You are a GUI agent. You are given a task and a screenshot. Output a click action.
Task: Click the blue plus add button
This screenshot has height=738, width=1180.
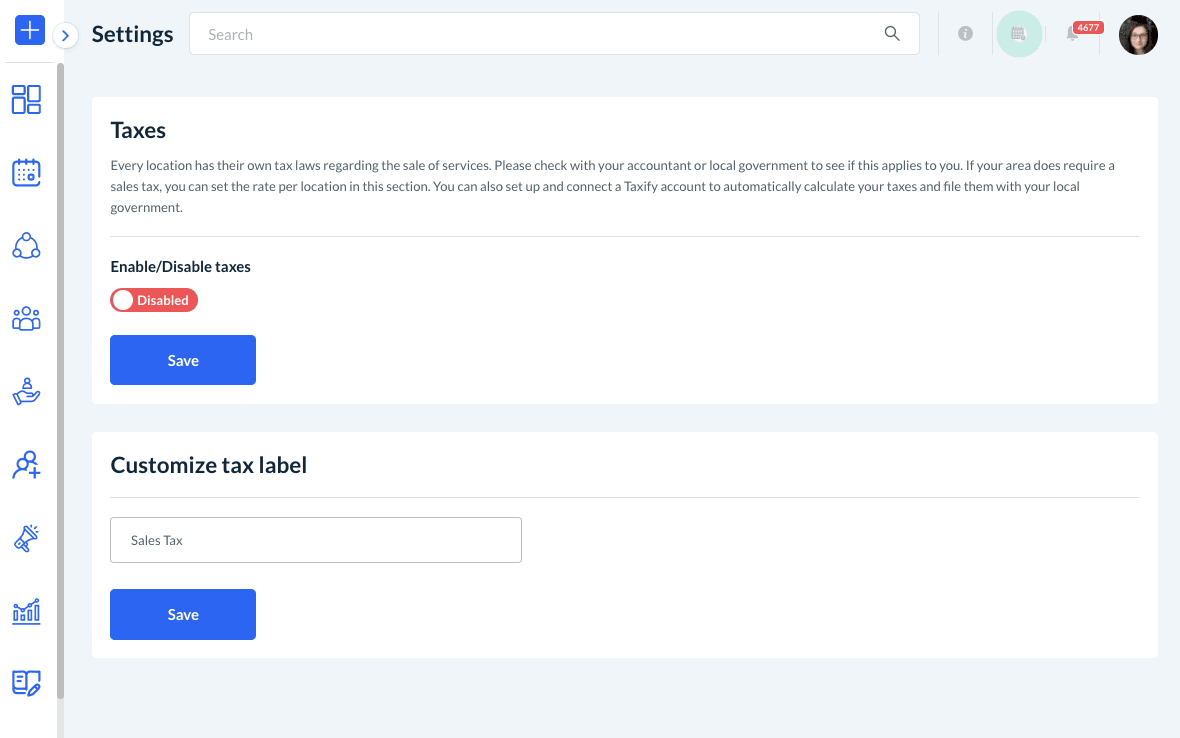pos(30,31)
